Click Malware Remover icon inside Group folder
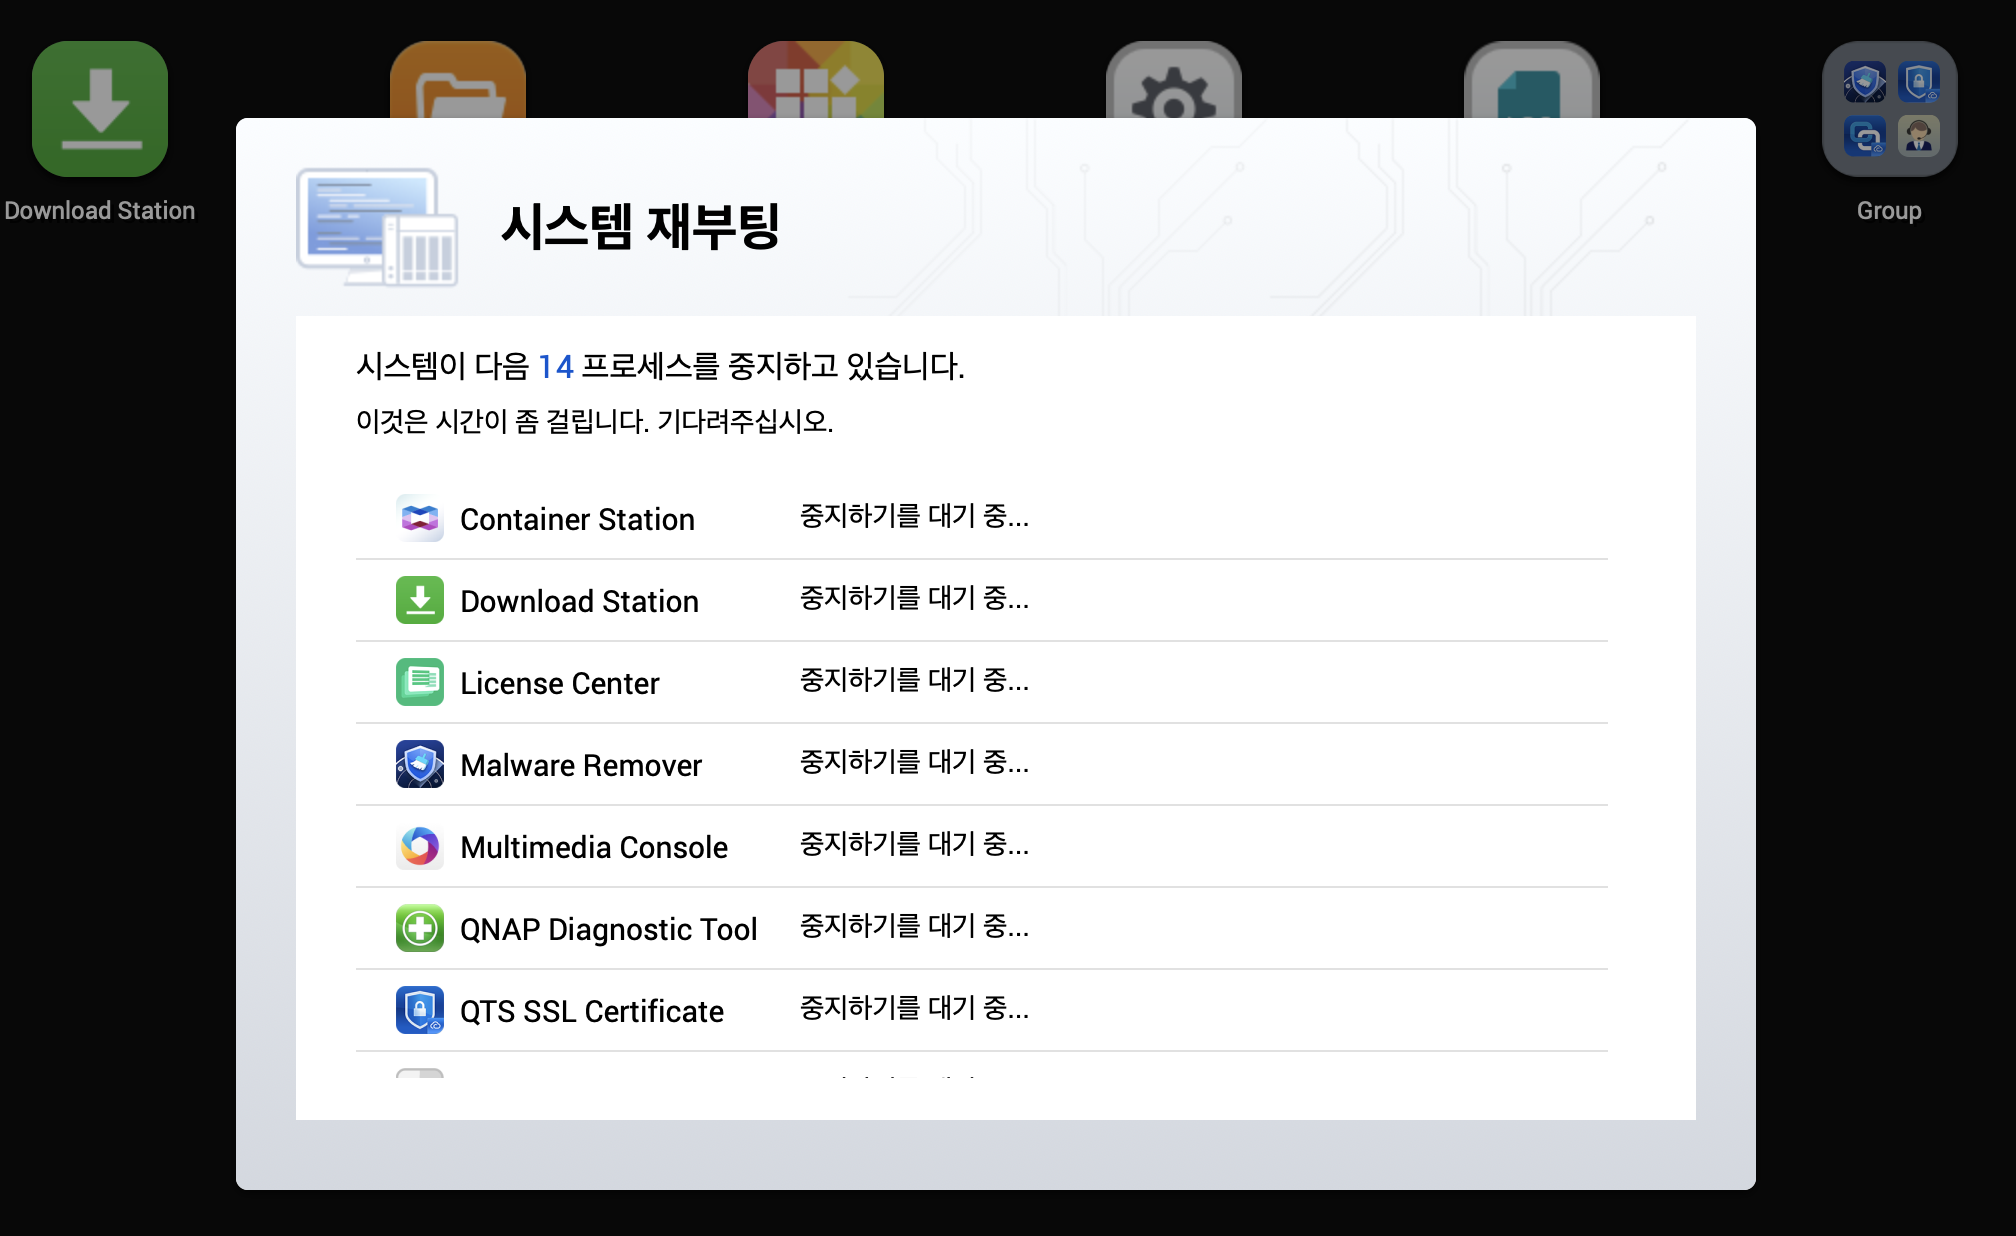Screen dimensions: 2016x1236 coord(1865,82)
